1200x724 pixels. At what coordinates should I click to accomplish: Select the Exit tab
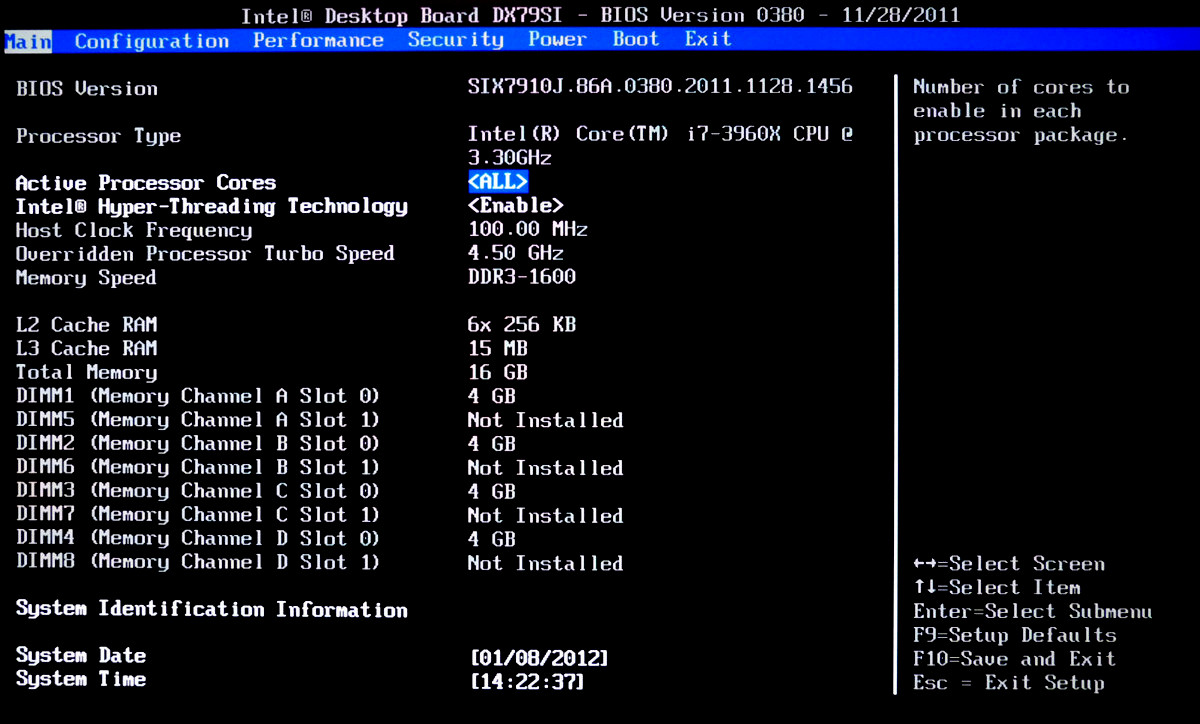click(x=708, y=39)
